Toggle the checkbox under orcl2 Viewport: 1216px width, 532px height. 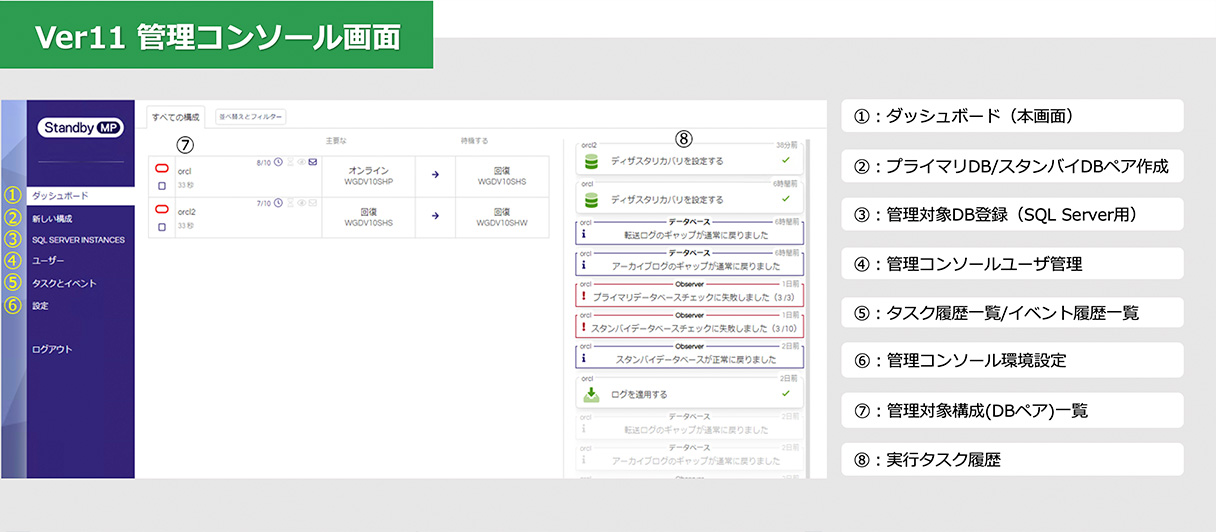pos(161,227)
